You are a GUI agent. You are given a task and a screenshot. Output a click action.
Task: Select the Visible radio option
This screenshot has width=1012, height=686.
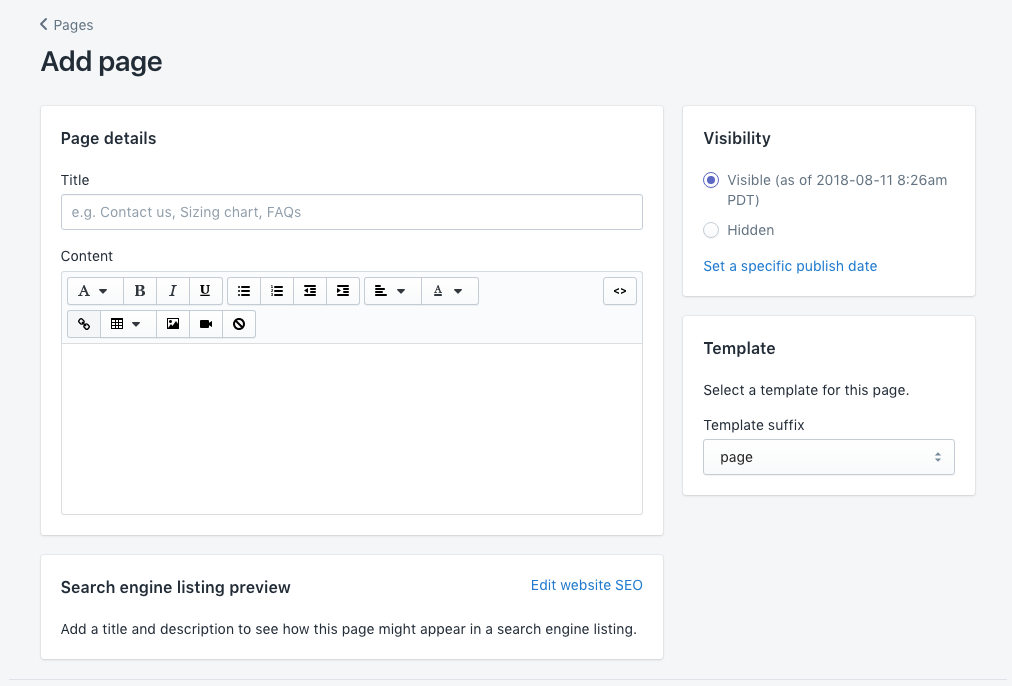[x=711, y=180]
